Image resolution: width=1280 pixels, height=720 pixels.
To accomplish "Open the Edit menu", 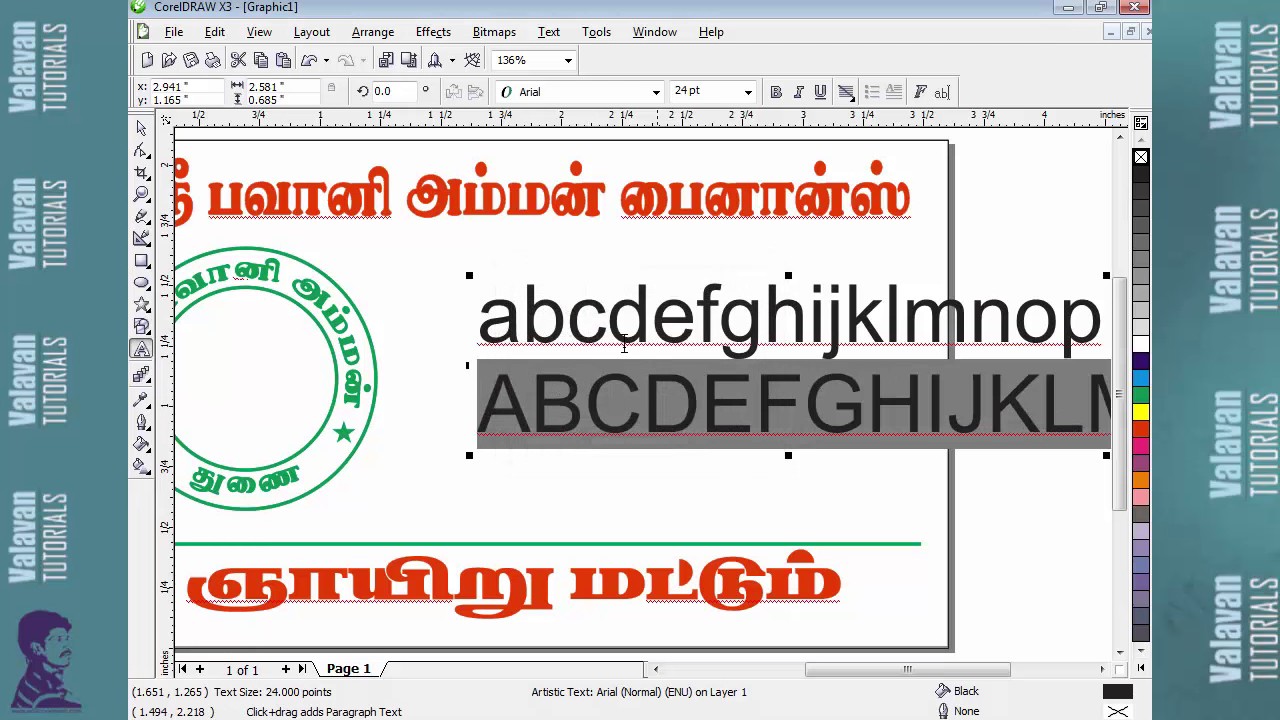I will pos(215,32).
